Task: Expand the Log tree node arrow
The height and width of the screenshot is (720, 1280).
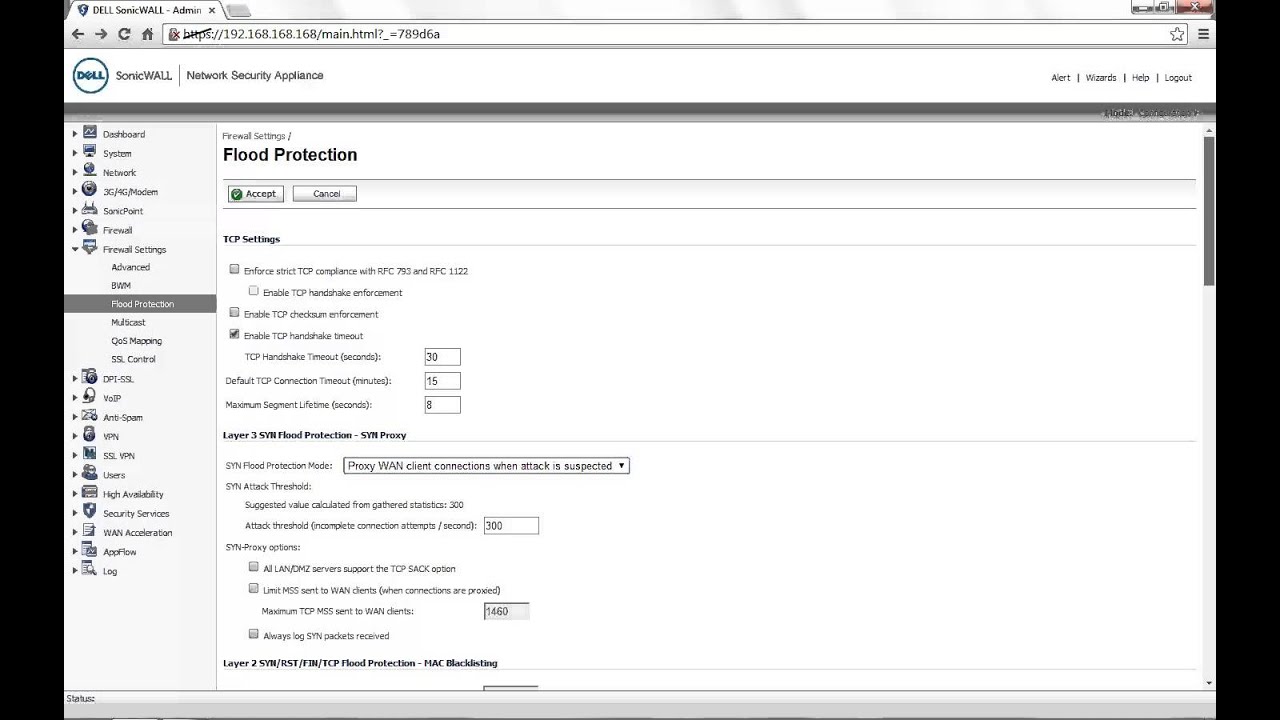Action: tap(75, 571)
